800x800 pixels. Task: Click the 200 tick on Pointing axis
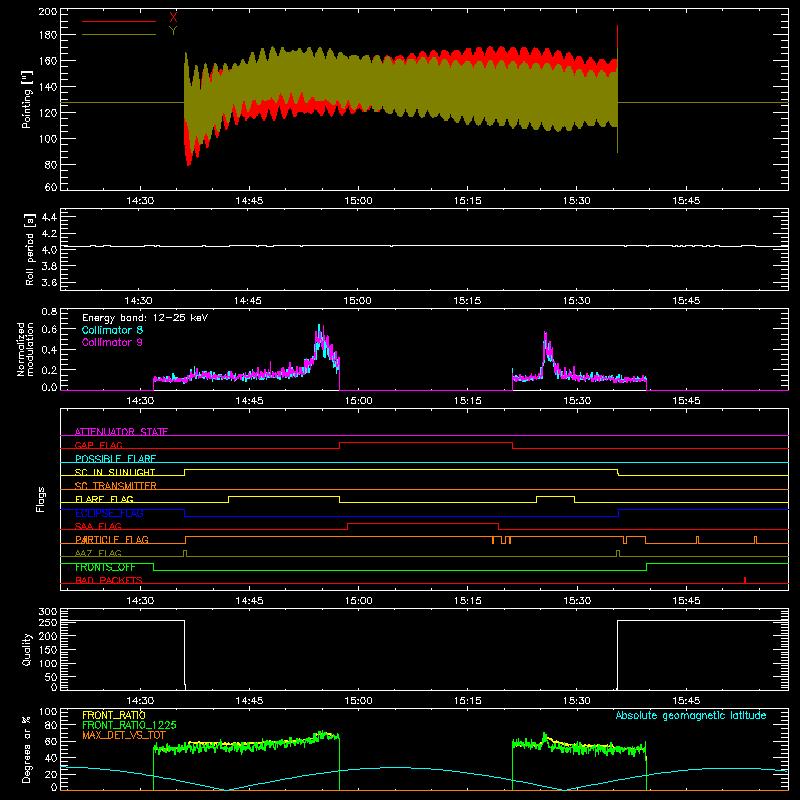click(48, 12)
